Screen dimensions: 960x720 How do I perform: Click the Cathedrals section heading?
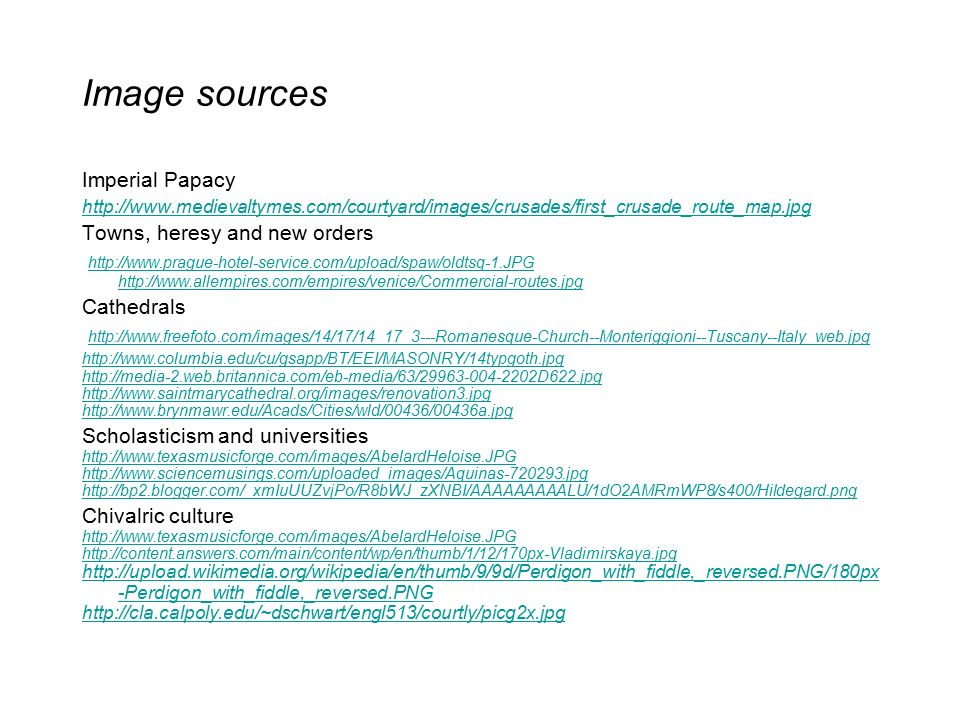133,307
